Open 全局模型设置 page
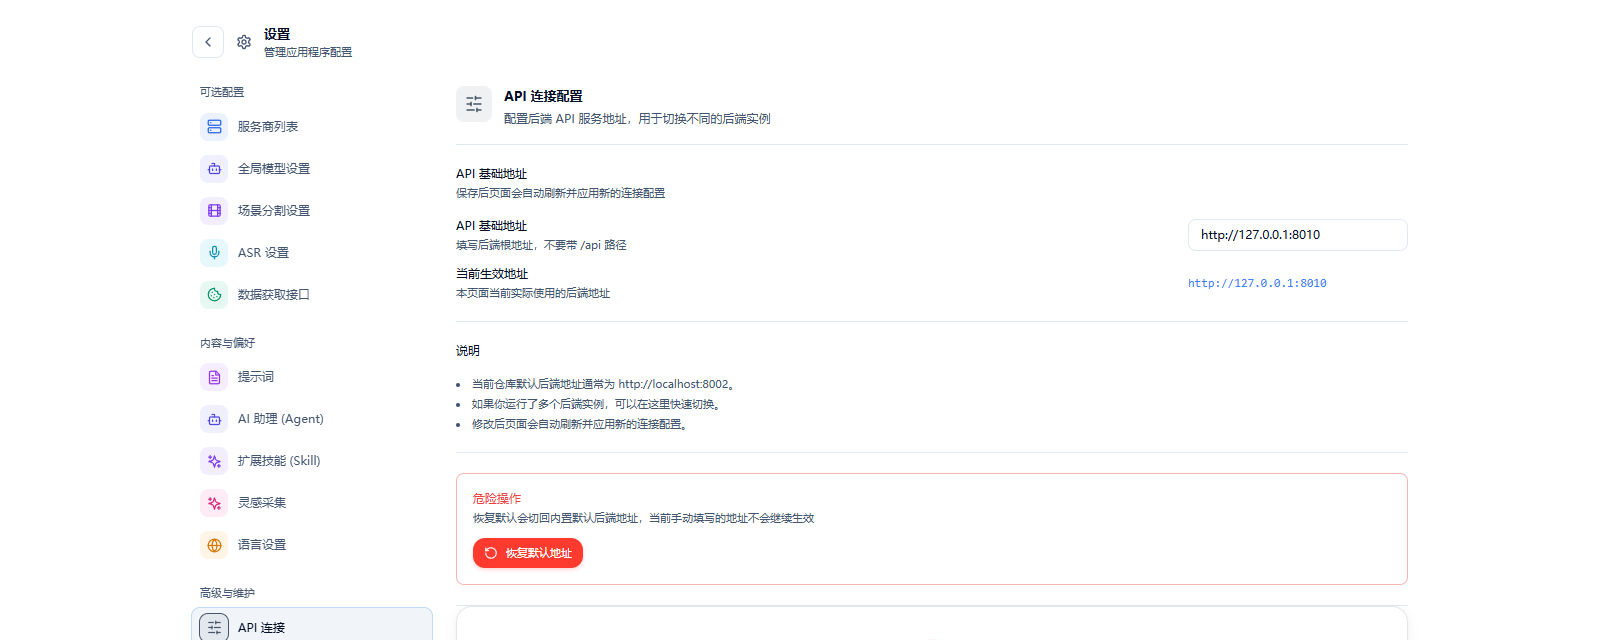 312,169
